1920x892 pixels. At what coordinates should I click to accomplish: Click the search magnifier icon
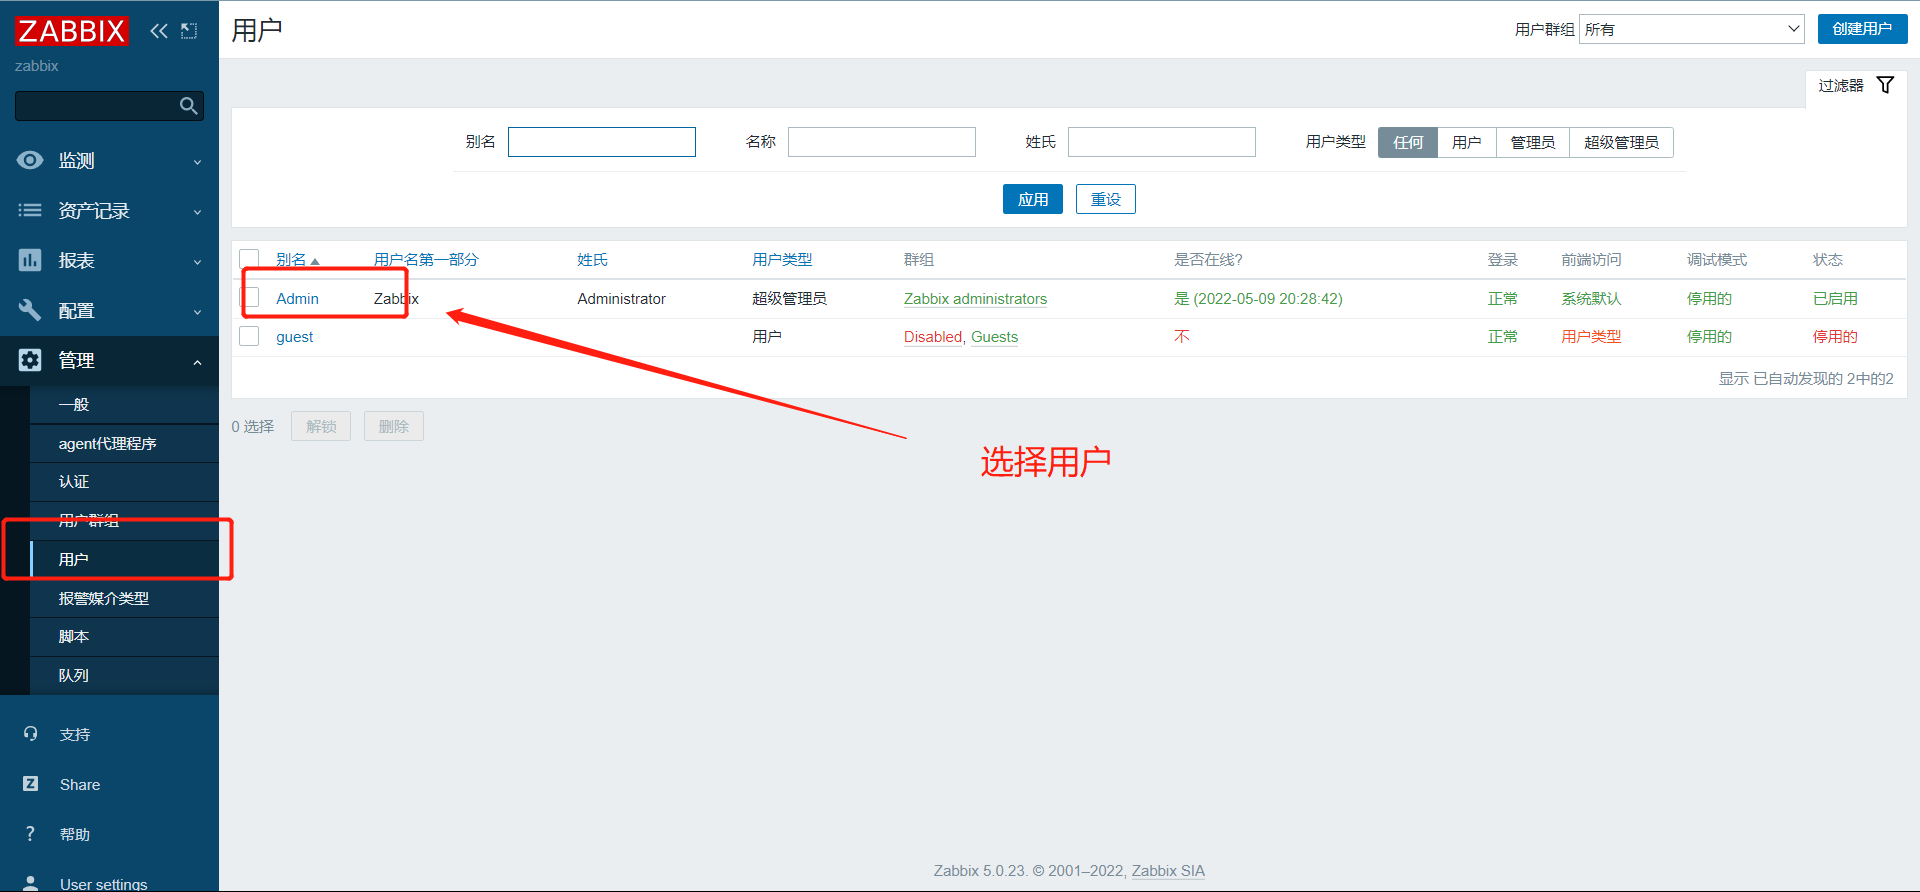point(188,106)
